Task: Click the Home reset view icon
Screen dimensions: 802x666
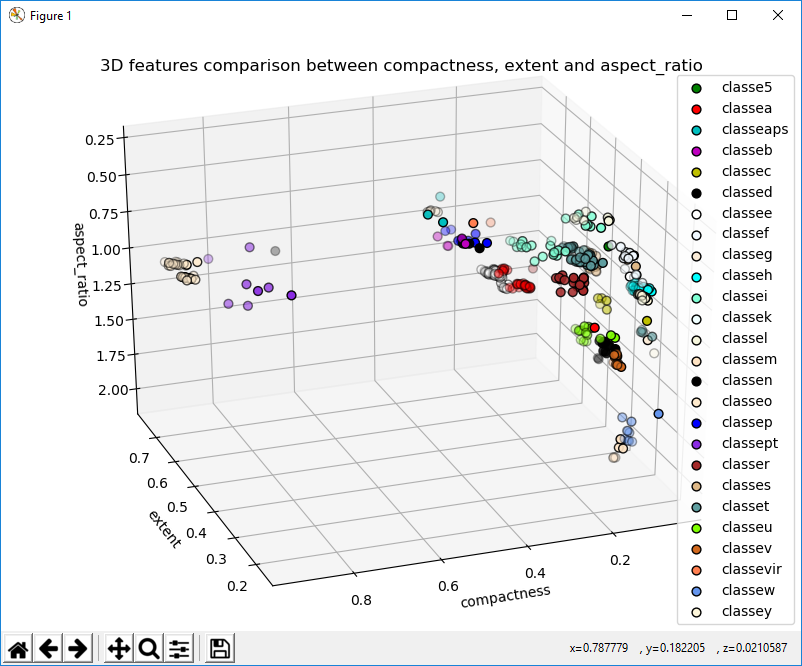Action: tap(18, 648)
